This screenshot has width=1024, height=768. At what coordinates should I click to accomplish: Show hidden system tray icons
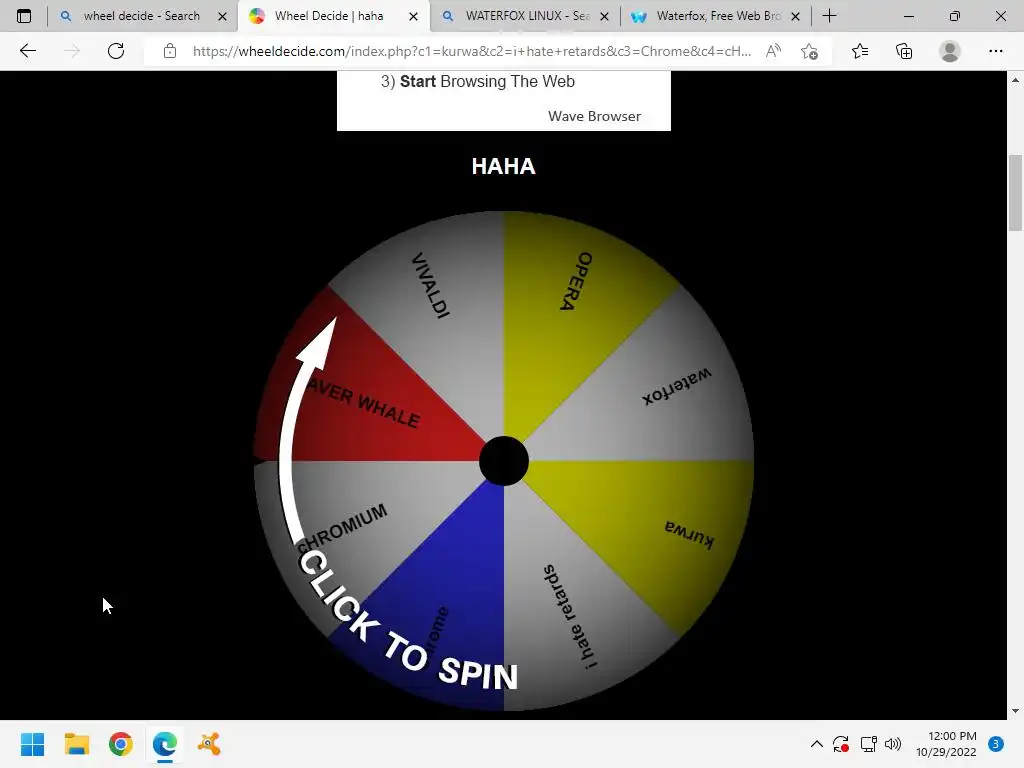pyautogui.click(x=816, y=744)
